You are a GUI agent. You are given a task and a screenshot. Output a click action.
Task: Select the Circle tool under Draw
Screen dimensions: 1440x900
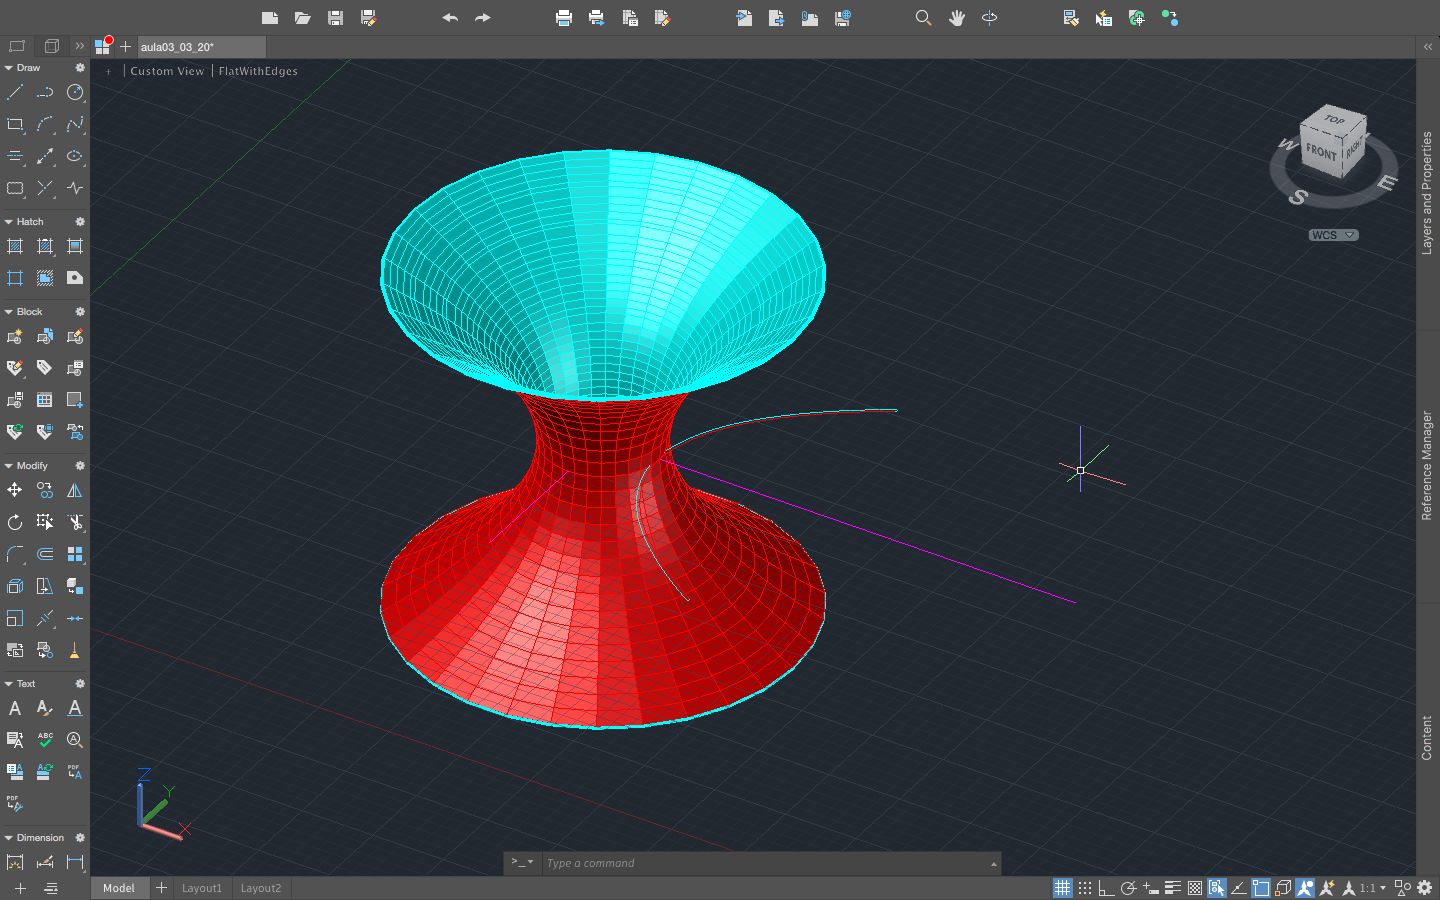click(75, 92)
